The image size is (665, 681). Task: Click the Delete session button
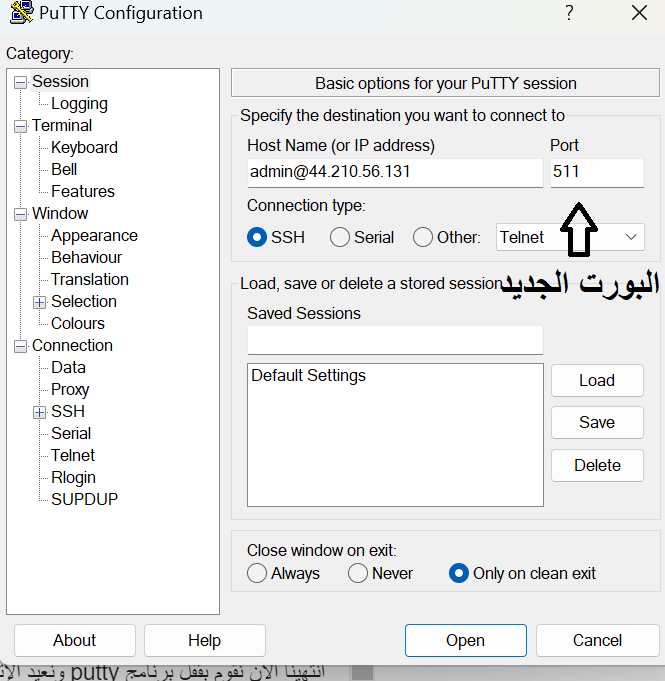(x=597, y=466)
